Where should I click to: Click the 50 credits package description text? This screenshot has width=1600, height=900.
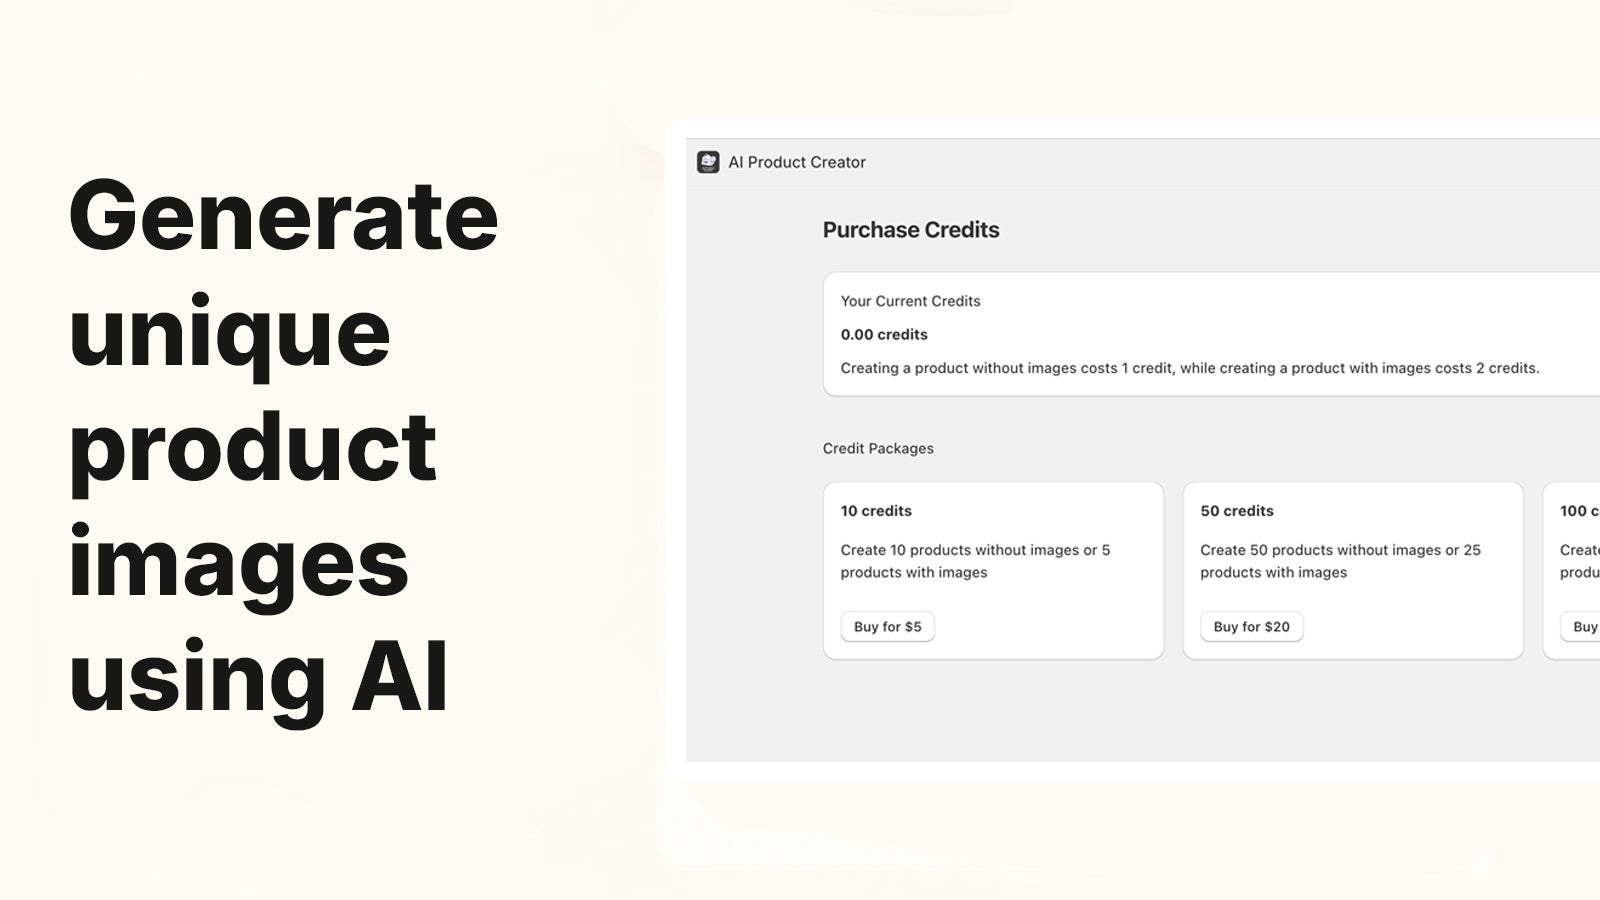click(x=1340, y=561)
